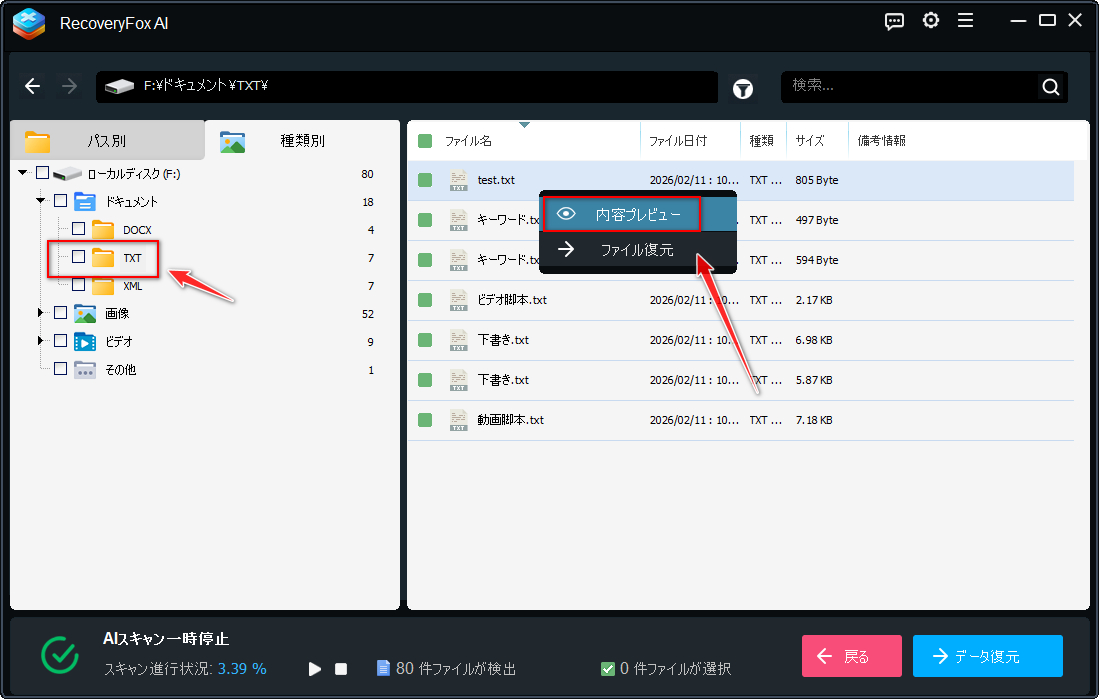The width and height of the screenshot is (1099, 699).
Task: Tick the TXT folder checkbox
Action: (x=78, y=257)
